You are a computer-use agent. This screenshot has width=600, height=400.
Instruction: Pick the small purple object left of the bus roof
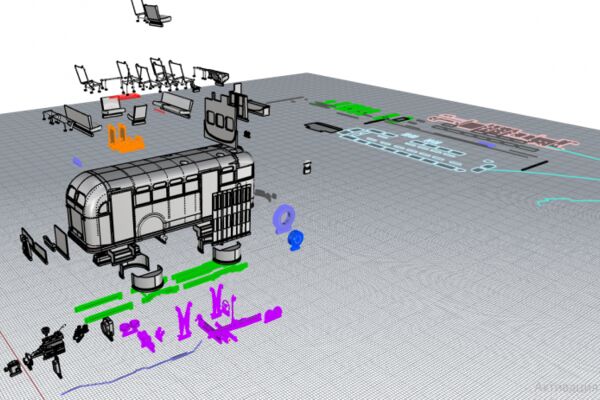coord(77,162)
